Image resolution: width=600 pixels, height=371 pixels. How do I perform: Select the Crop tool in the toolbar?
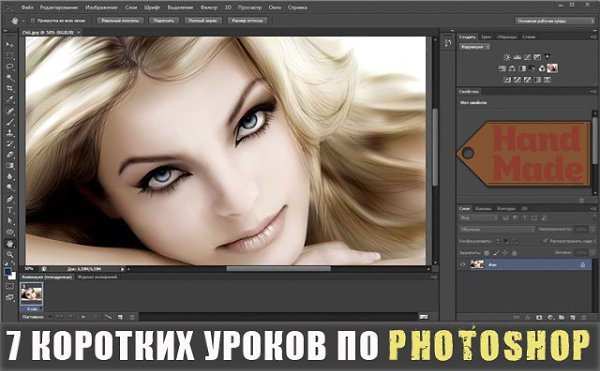click(x=10, y=88)
